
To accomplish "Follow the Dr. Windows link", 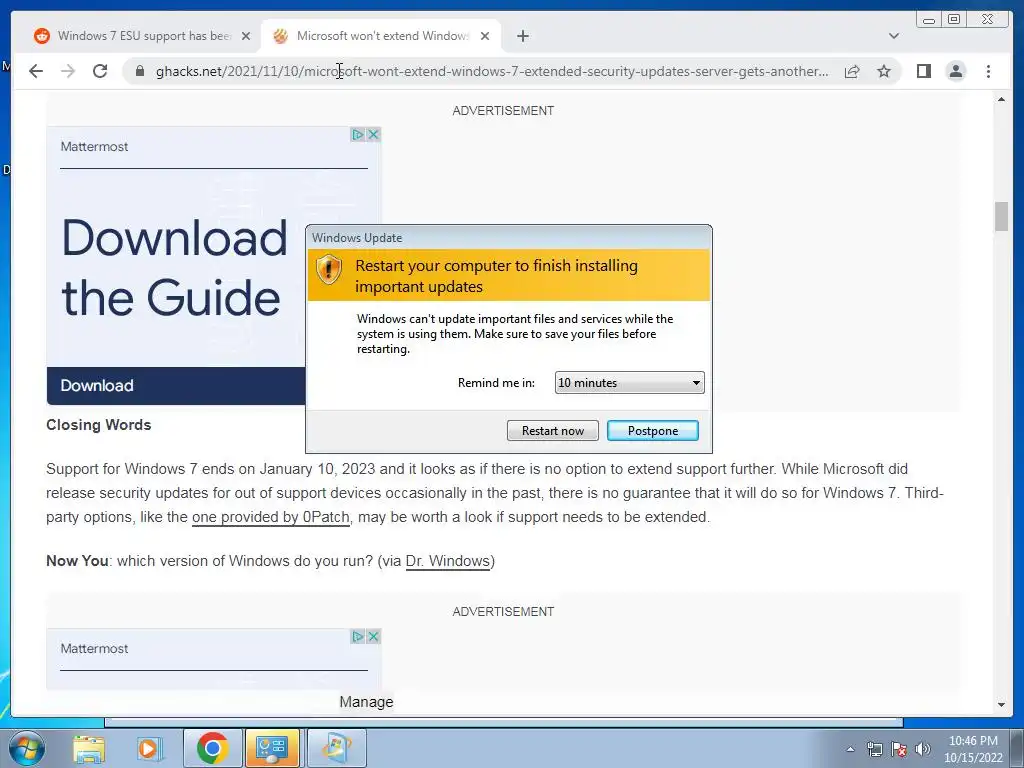I will pyautogui.click(x=447, y=561).
